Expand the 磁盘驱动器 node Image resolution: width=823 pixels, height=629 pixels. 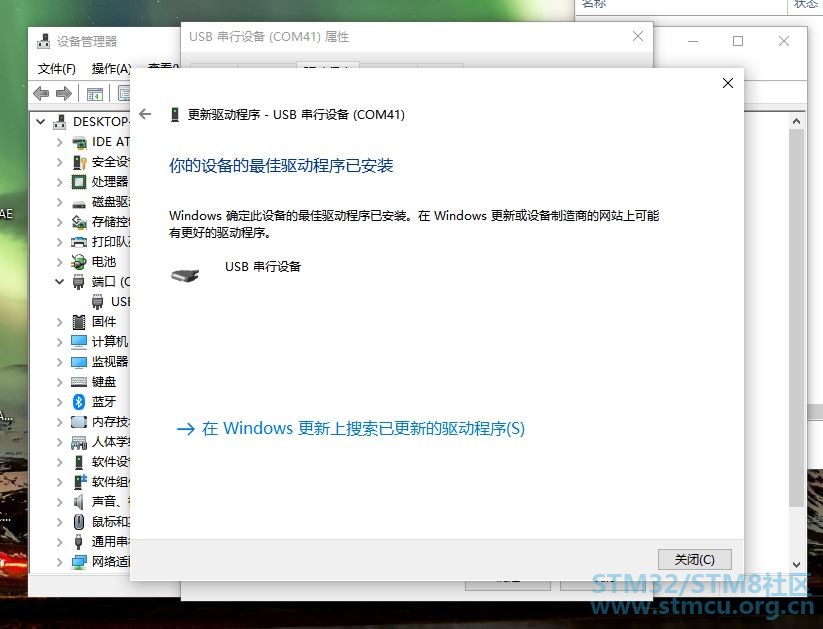click(59, 202)
